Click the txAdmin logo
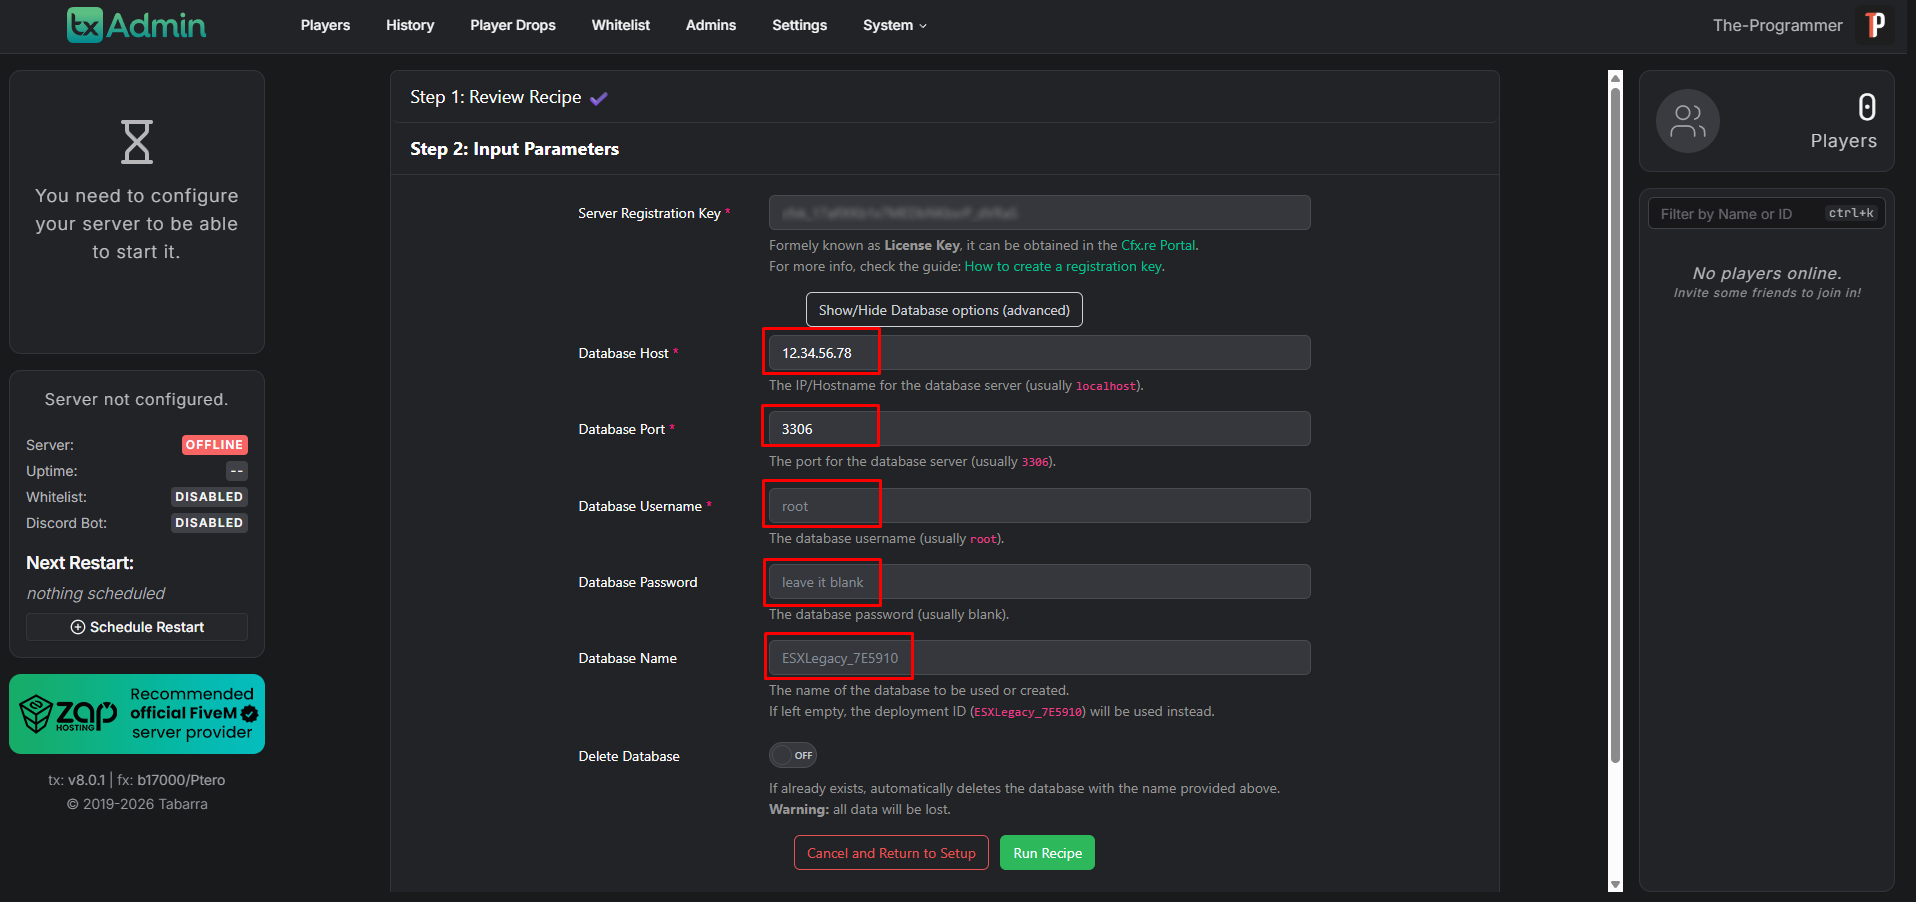The height and width of the screenshot is (902, 1916). coord(136,25)
